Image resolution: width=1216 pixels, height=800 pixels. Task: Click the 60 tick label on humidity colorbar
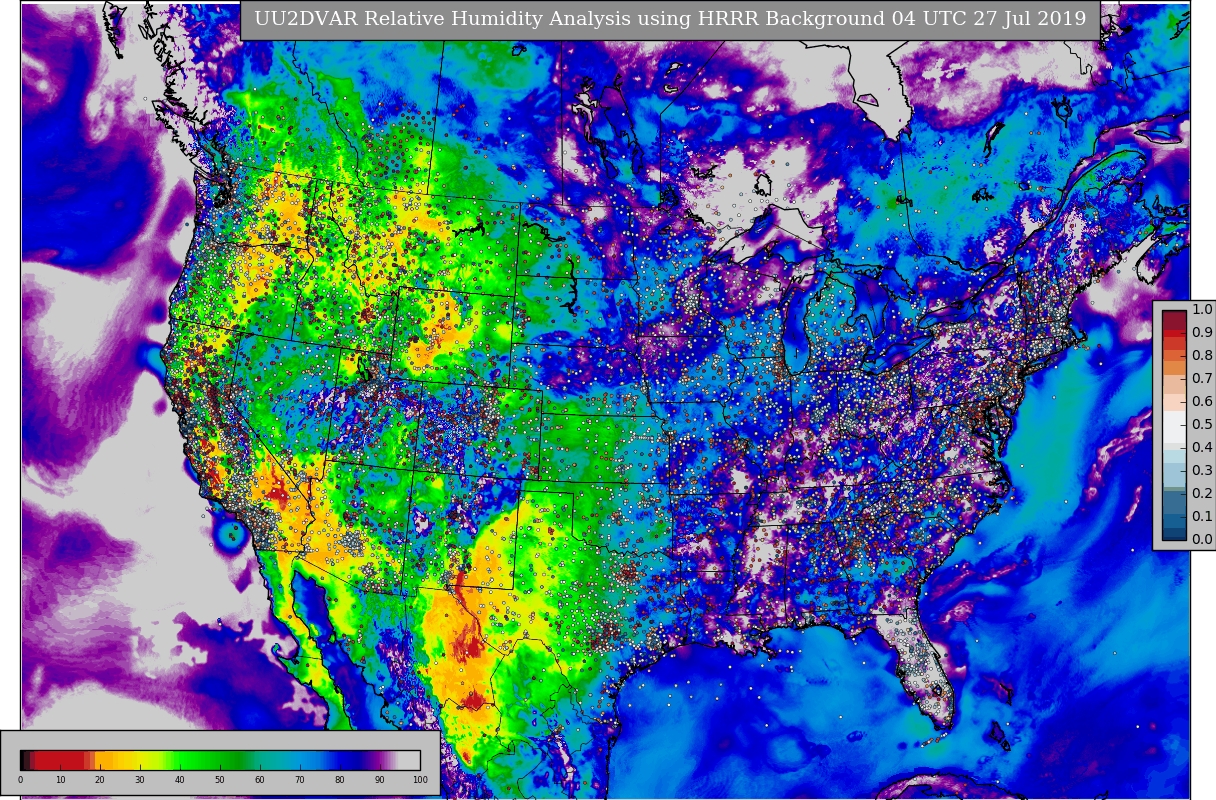tap(260, 780)
